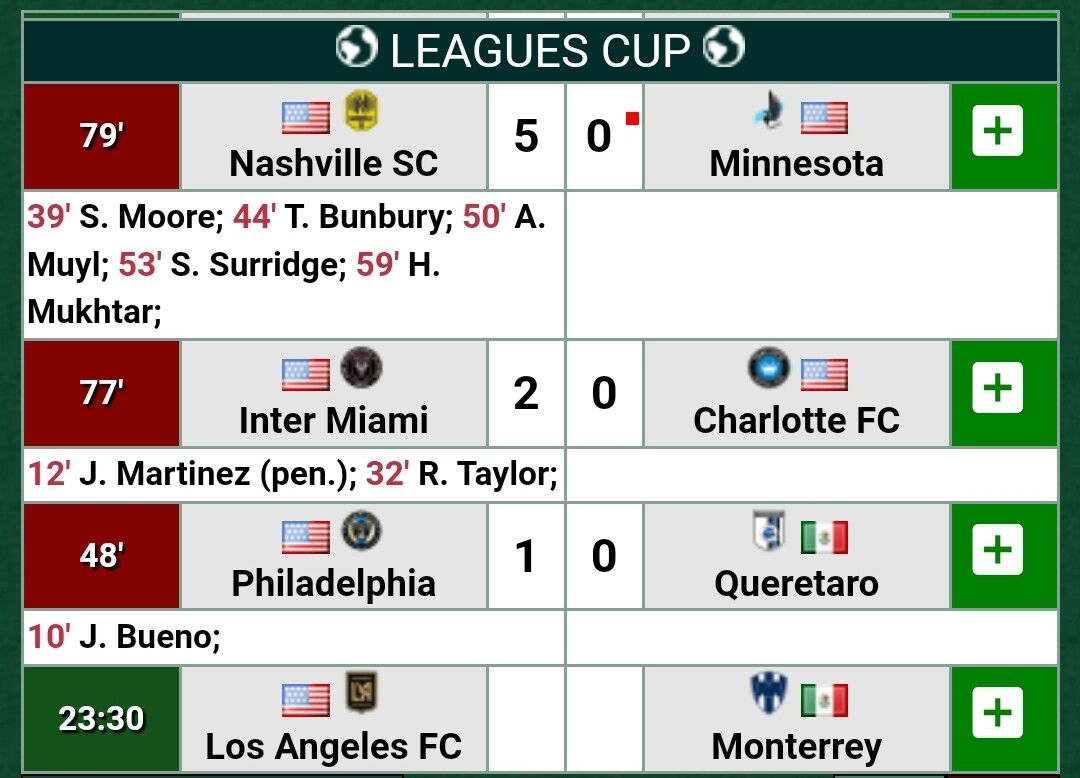The width and height of the screenshot is (1080, 778).
Task: Expand the Inter Miami vs Charlotte FC match
Action: click(x=997, y=388)
